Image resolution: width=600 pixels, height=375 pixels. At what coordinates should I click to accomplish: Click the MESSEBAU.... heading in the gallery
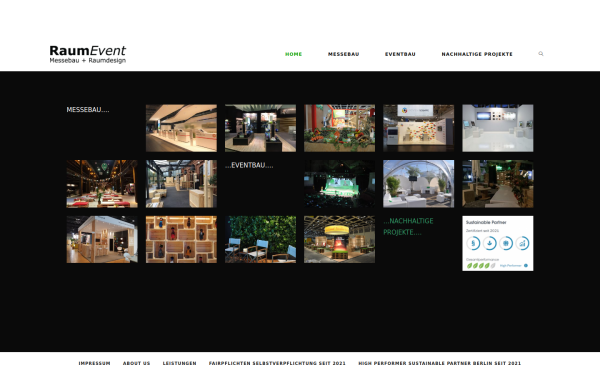[88, 109]
